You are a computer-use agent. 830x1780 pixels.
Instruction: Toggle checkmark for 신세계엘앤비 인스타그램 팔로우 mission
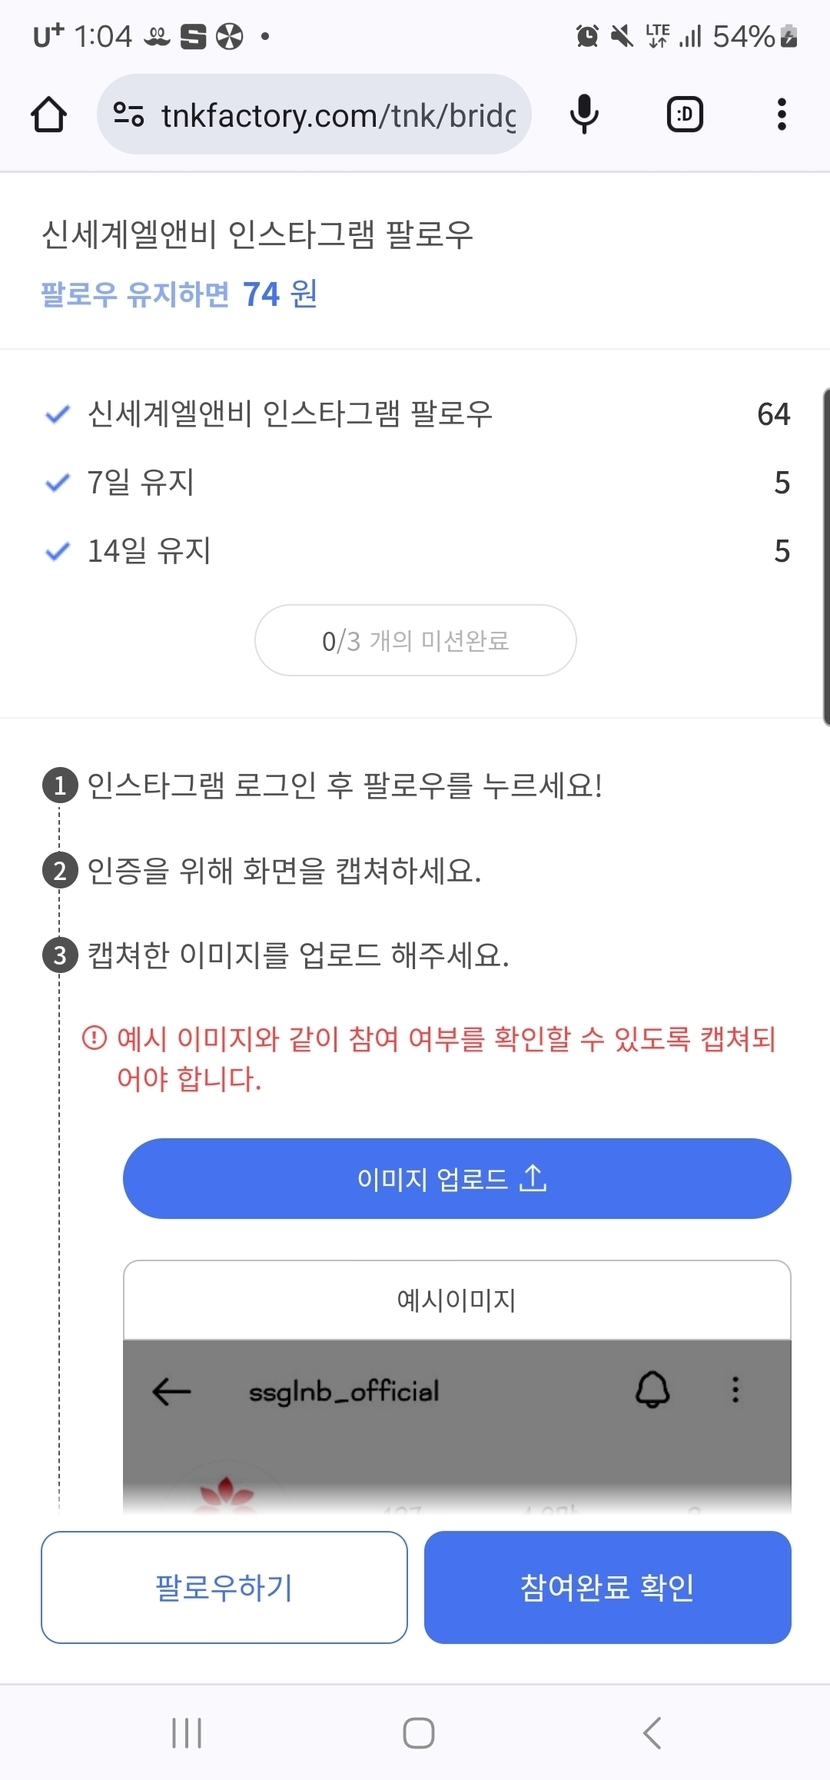click(58, 414)
